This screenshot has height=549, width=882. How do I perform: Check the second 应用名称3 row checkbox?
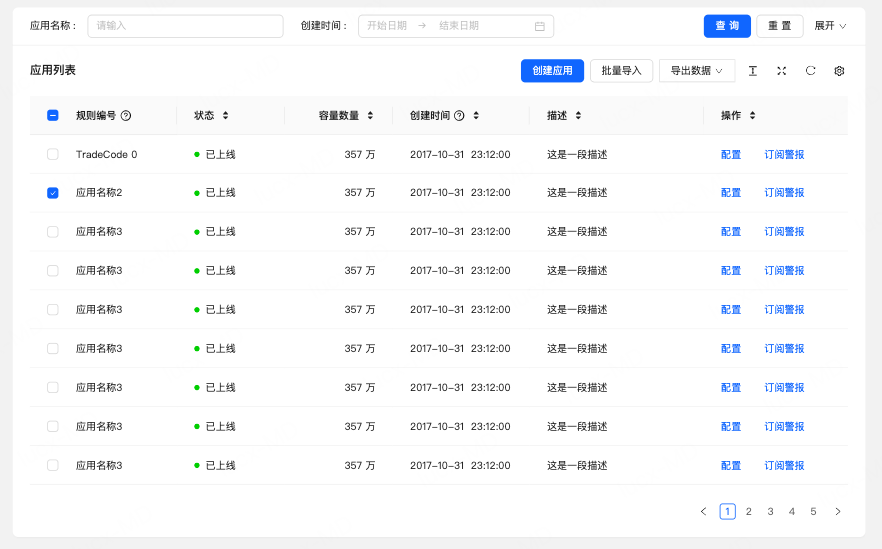point(52,271)
